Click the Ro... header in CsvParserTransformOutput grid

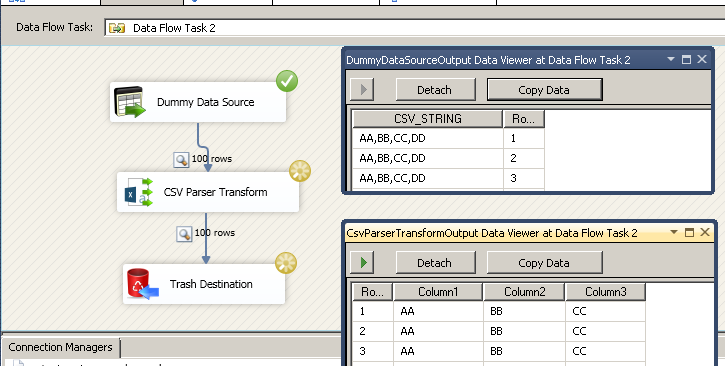(x=372, y=292)
